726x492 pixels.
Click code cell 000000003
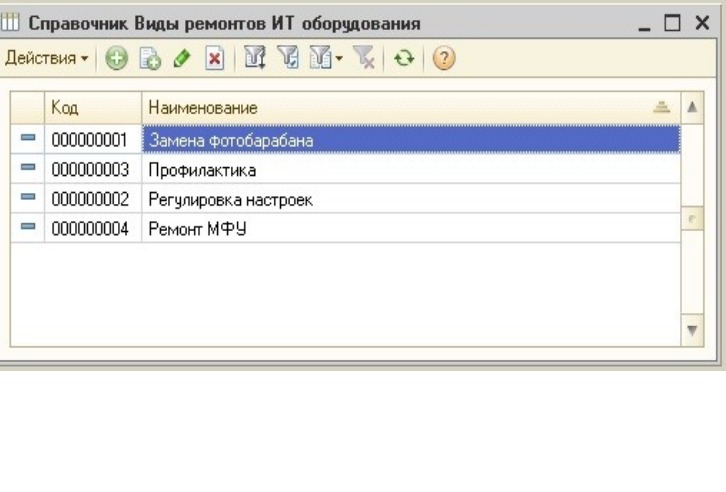(93, 169)
